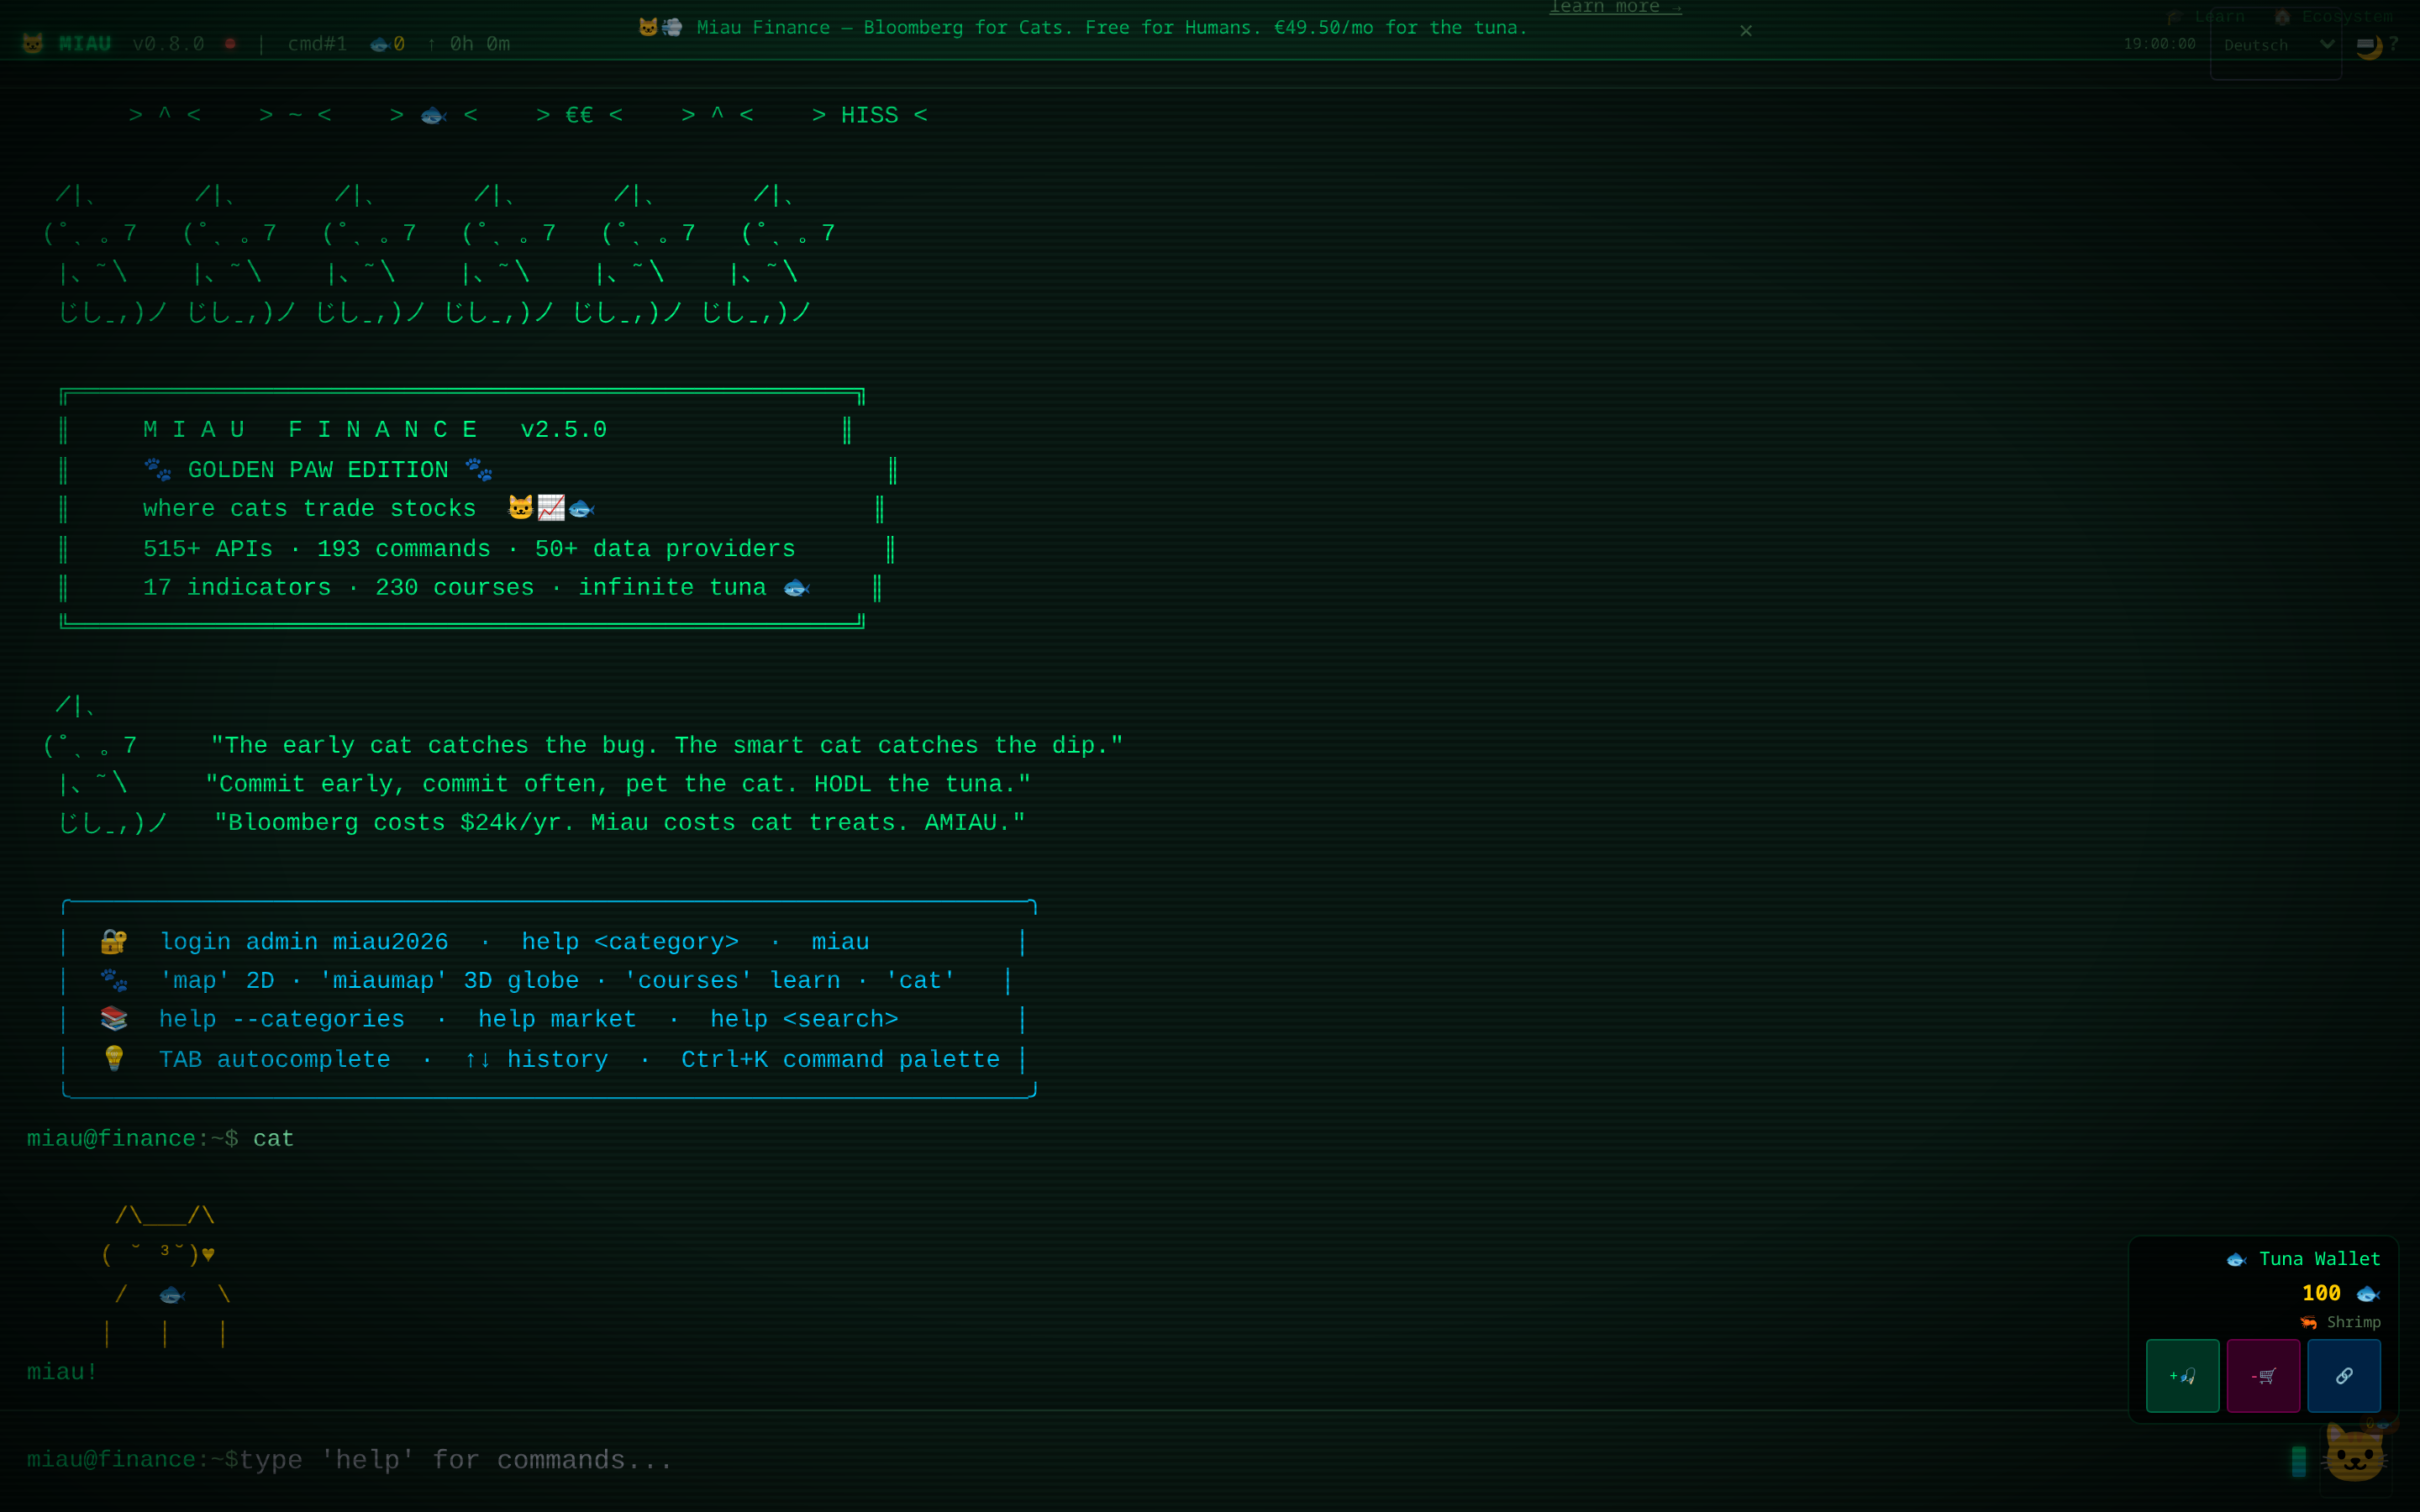Click the '193 commands' stat

pyautogui.click(x=404, y=549)
